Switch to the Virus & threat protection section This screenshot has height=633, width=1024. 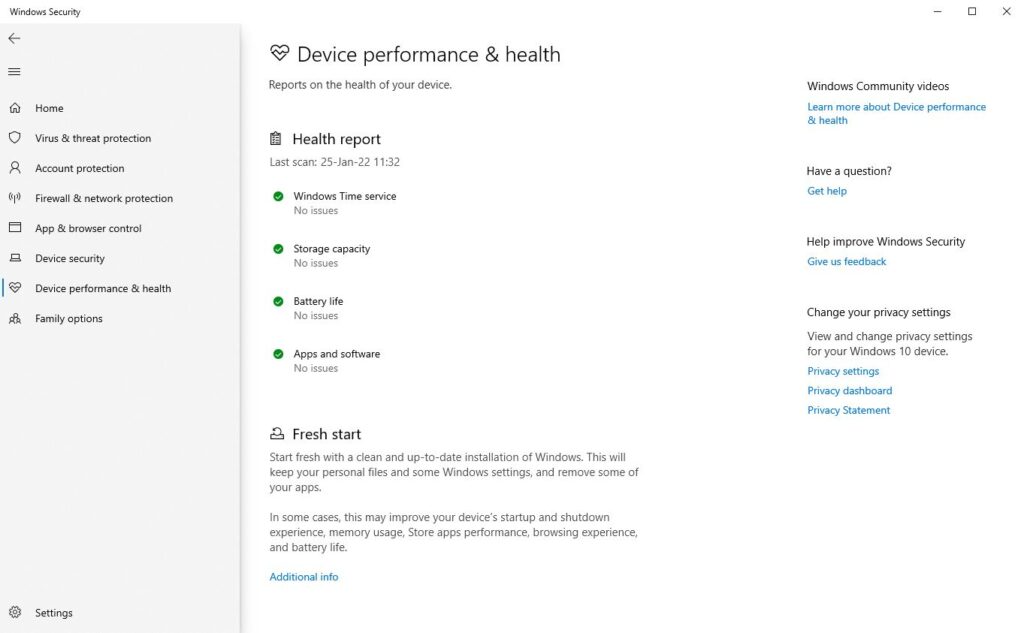[x=92, y=138]
